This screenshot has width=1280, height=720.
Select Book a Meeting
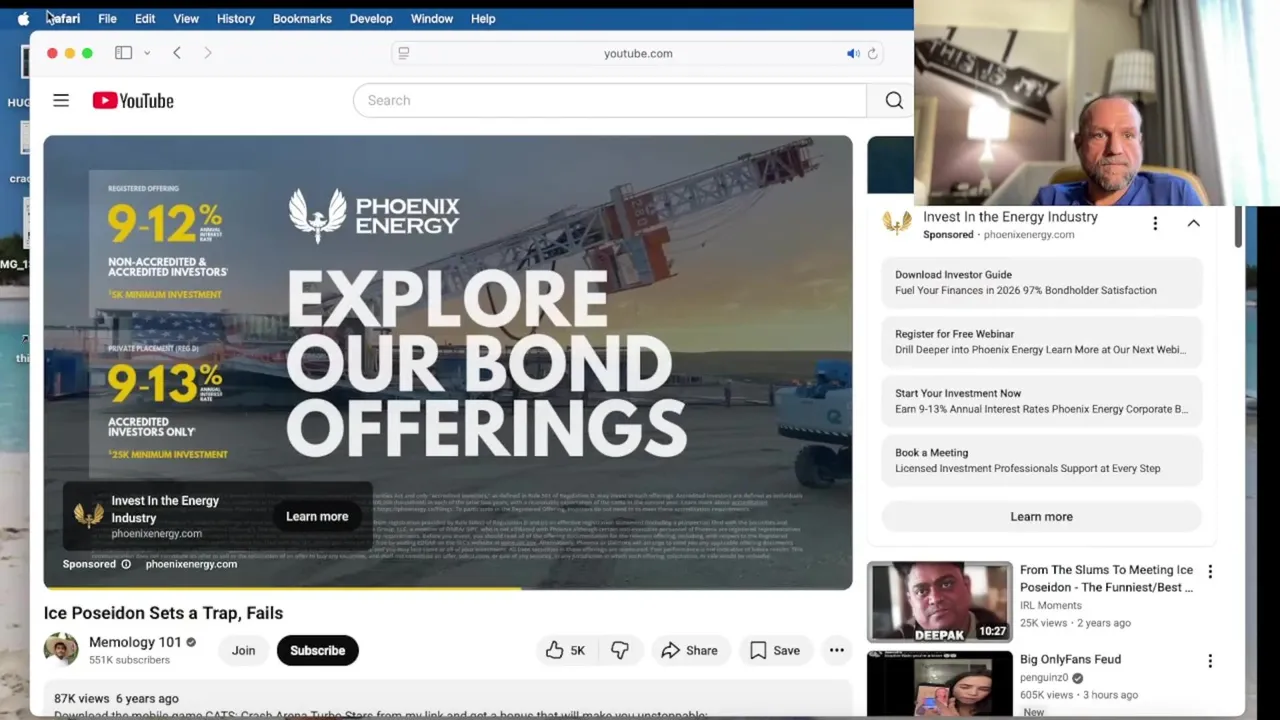1041,460
